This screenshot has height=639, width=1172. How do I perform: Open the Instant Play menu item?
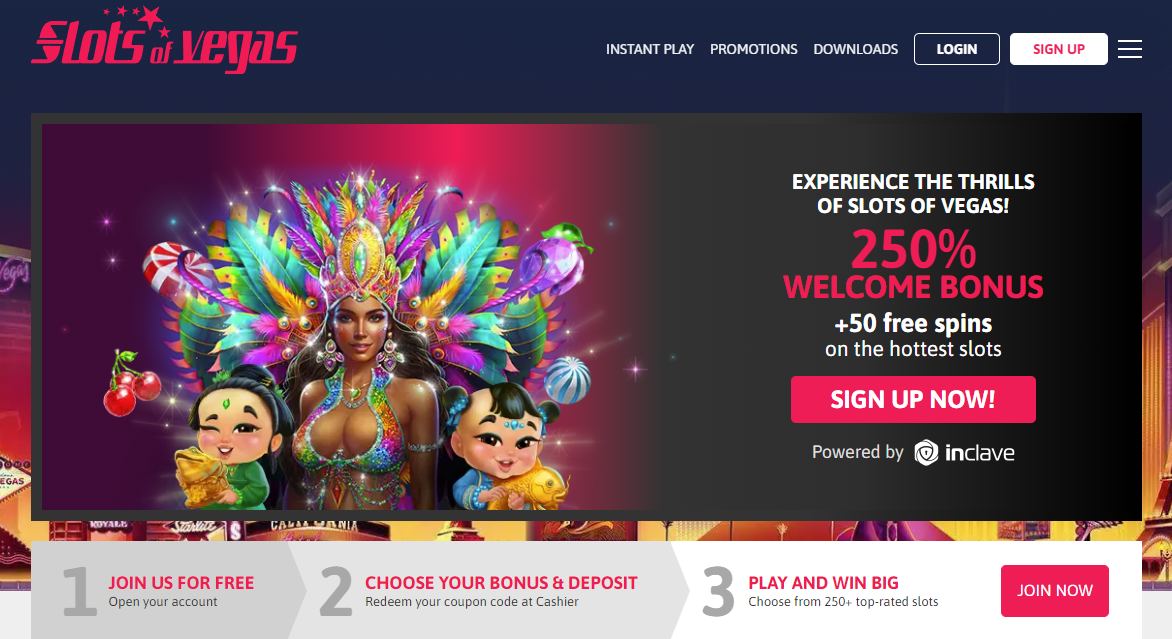point(650,49)
